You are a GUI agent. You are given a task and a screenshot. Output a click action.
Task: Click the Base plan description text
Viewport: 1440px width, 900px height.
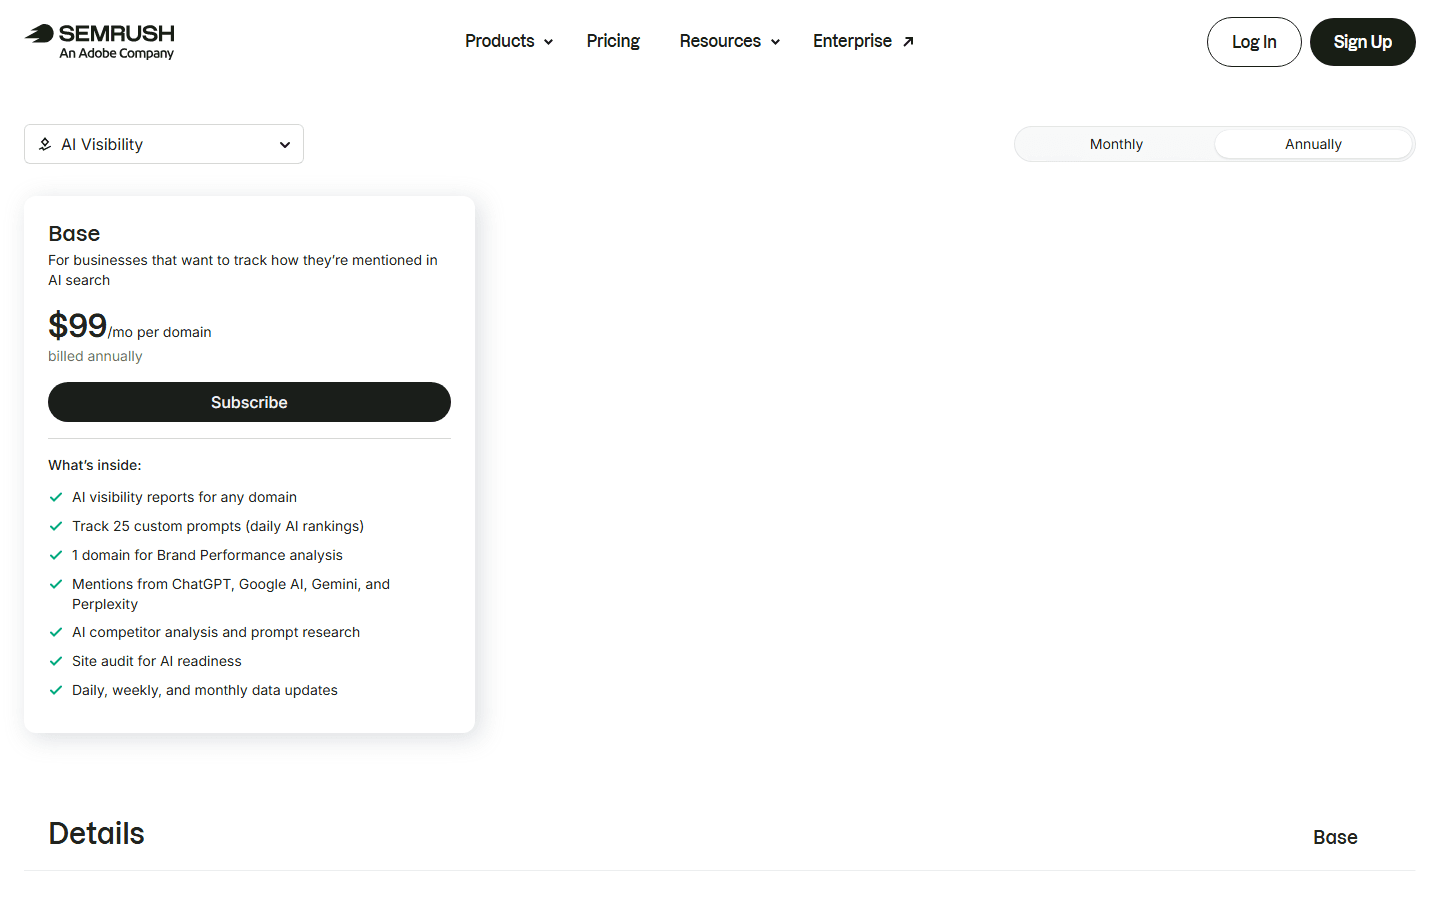point(243,270)
